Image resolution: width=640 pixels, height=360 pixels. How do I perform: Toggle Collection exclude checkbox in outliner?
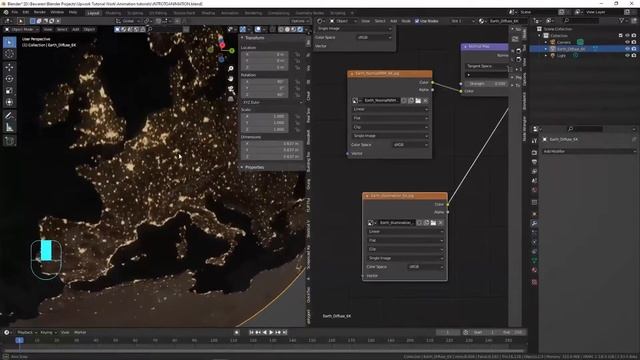(621, 36)
